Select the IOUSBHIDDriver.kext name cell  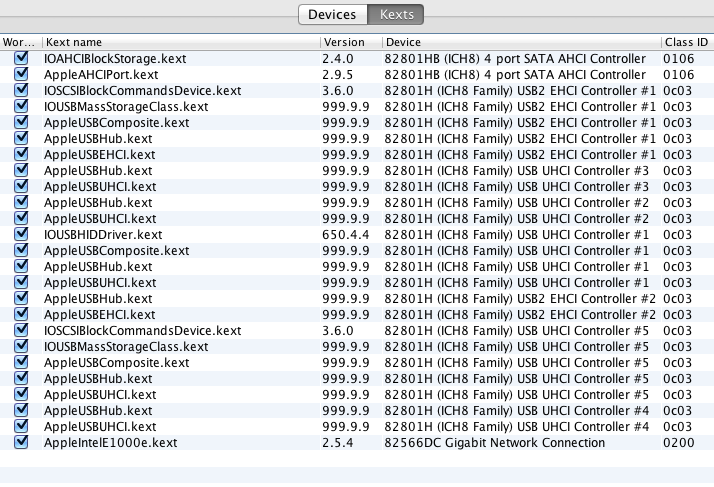tap(103, 235)
